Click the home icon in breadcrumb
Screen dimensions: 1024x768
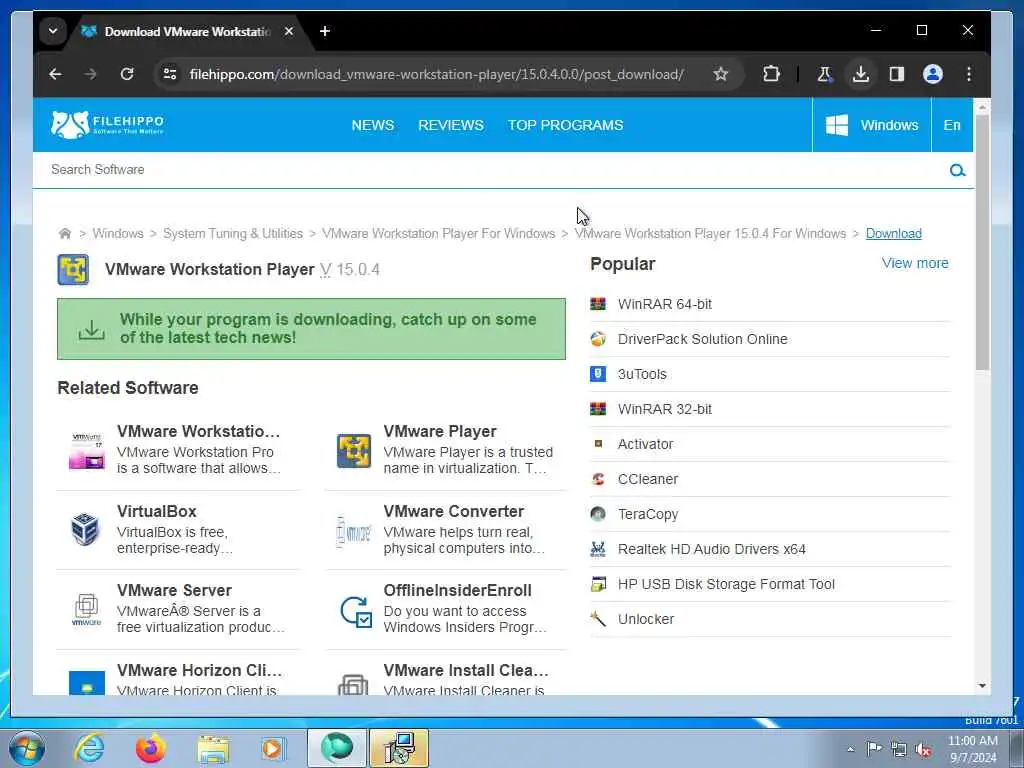tap(65, 233)
